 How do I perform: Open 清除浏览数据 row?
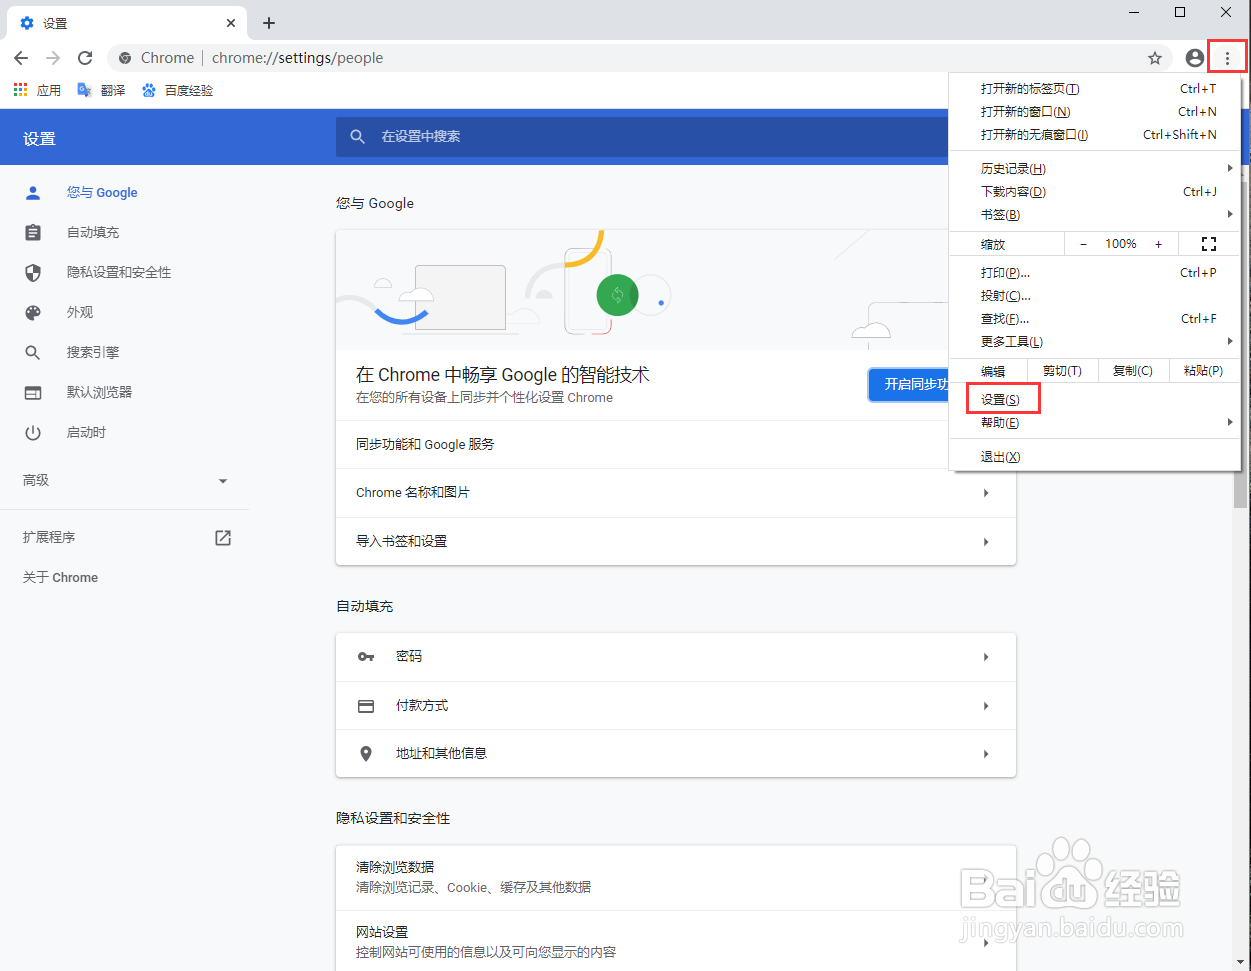pyautogui.click(x=676, y=877)
